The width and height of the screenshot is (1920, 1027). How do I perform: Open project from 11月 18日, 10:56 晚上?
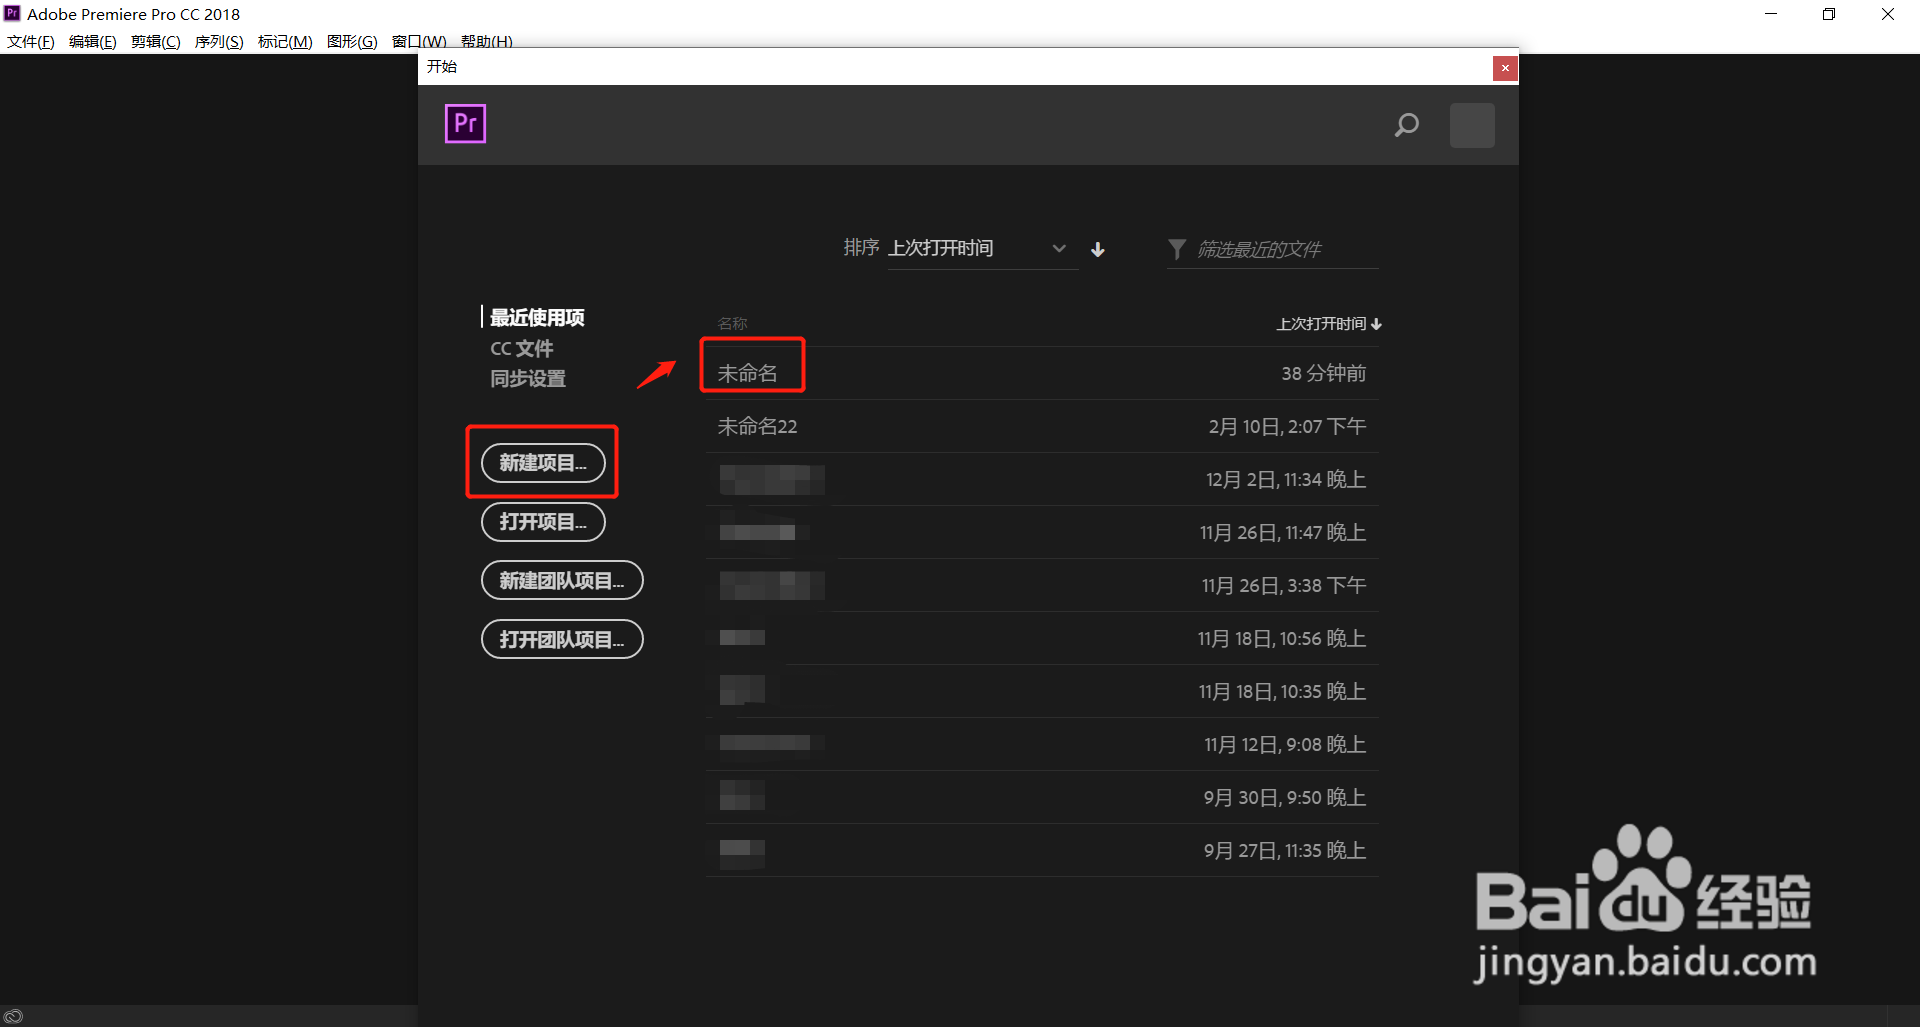tap(1042, 638)
